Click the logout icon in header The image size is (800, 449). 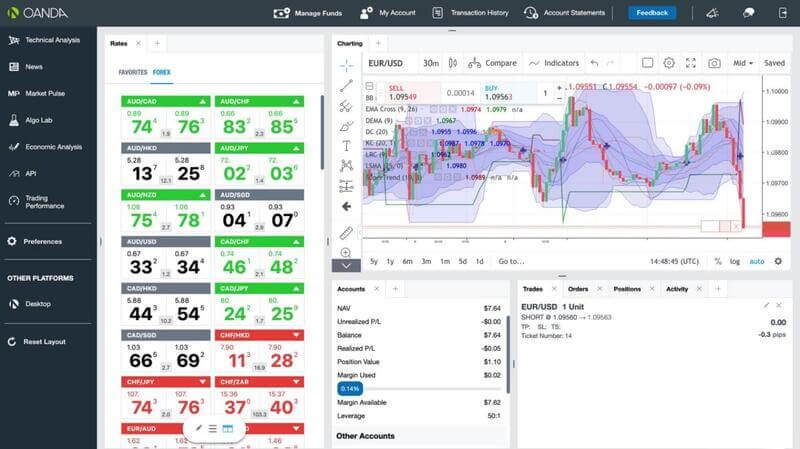[x=783, y=13]
